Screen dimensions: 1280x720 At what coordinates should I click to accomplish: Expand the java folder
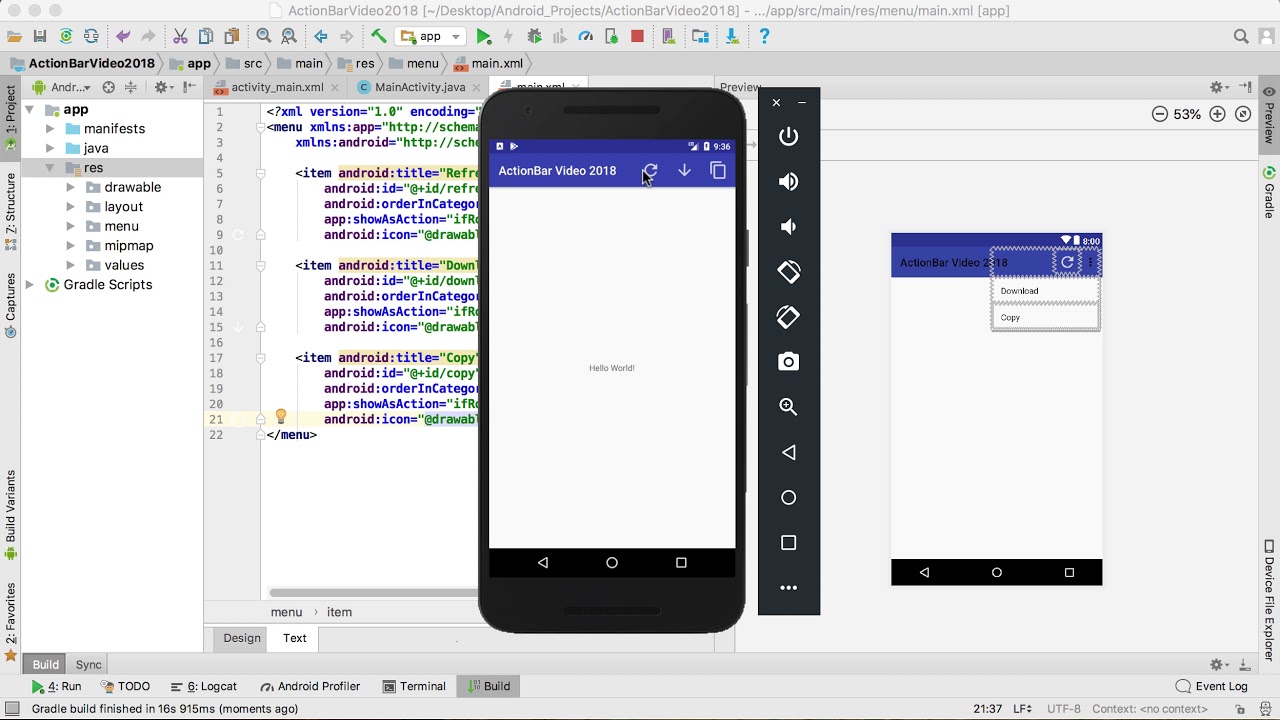point(50,148)
